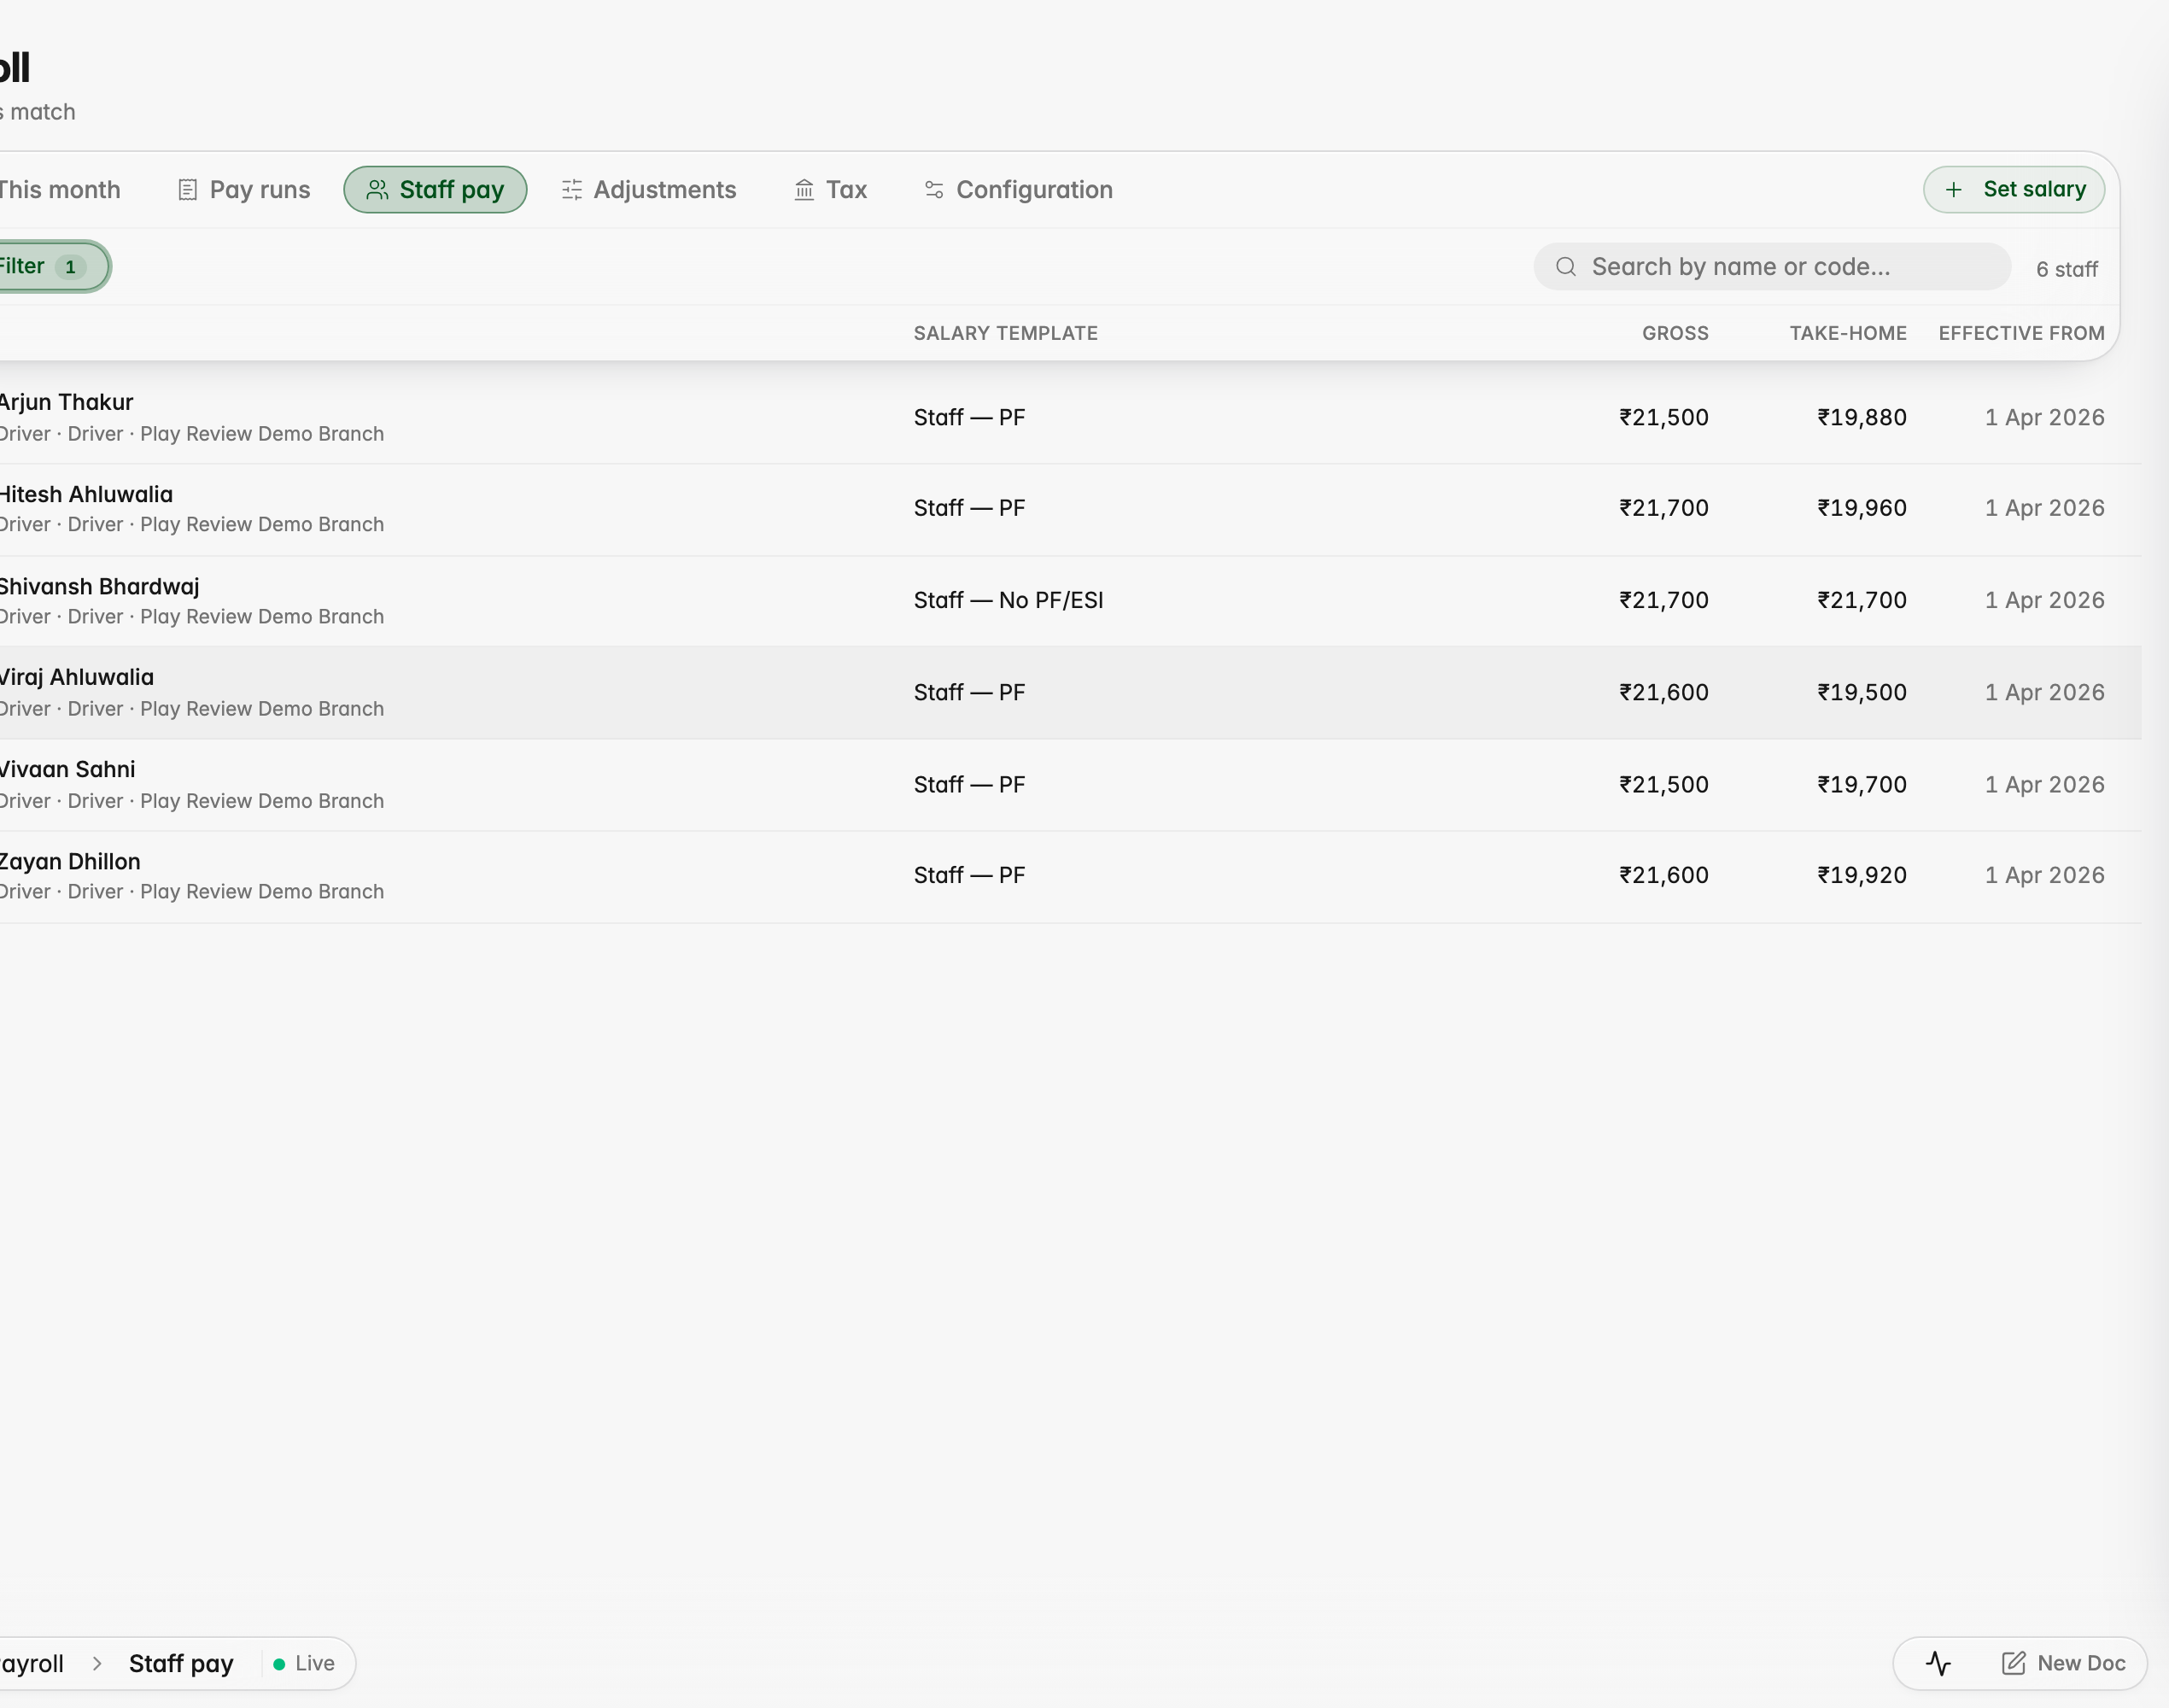The image size is (2169, 1708).
Task: Click the GROSS column header
Action: [1675, 333]
